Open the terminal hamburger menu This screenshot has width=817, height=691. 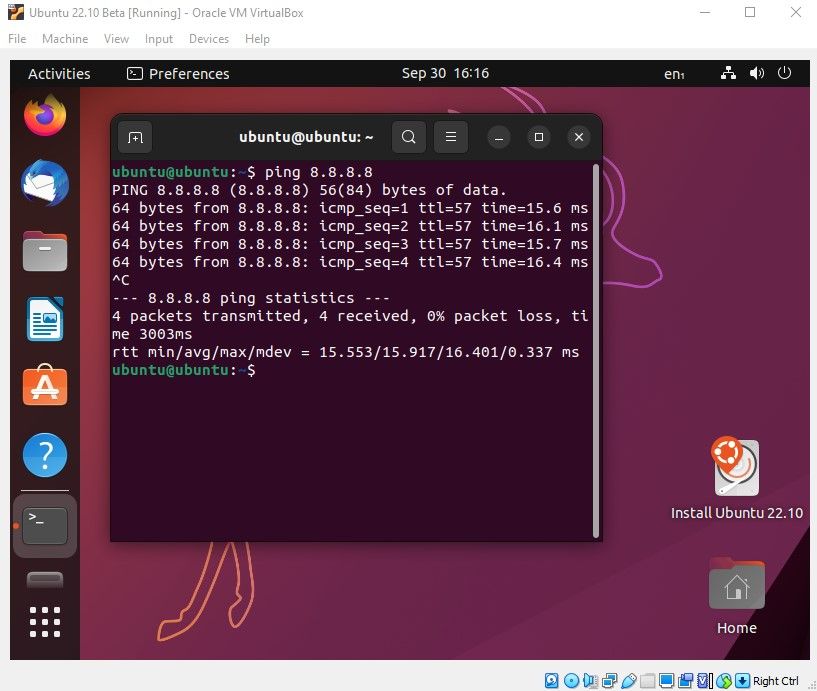(451, 137)
